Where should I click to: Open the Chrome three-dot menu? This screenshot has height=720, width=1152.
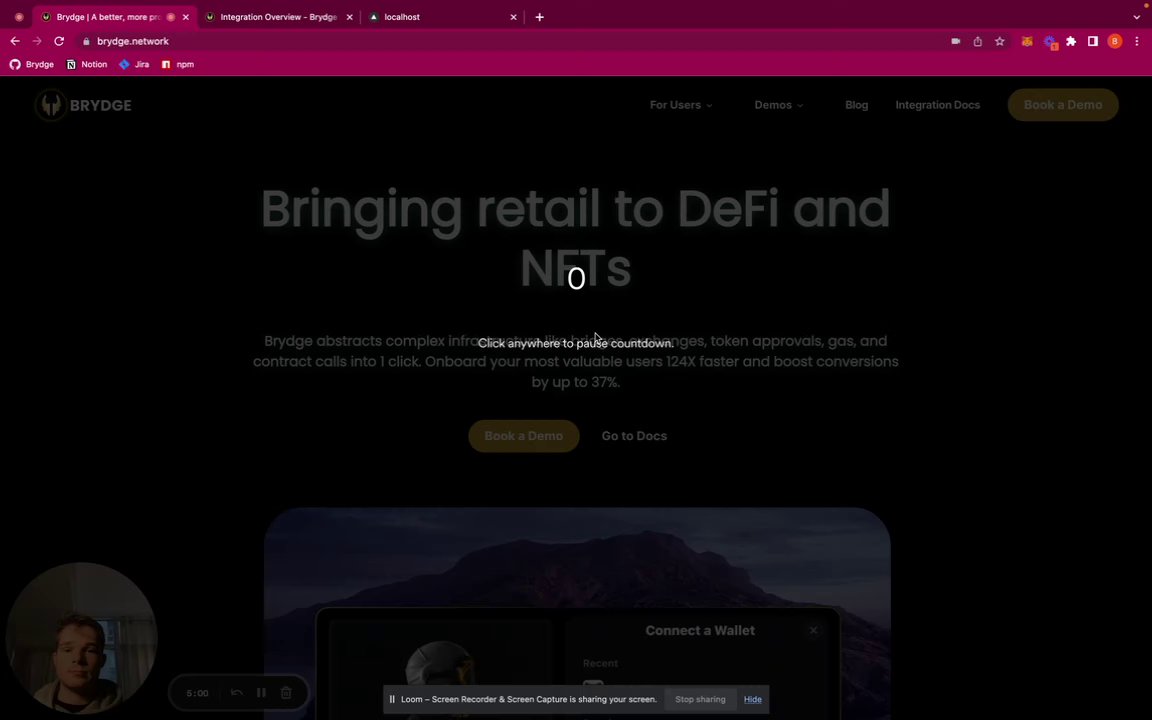[x=1137, y=41]
